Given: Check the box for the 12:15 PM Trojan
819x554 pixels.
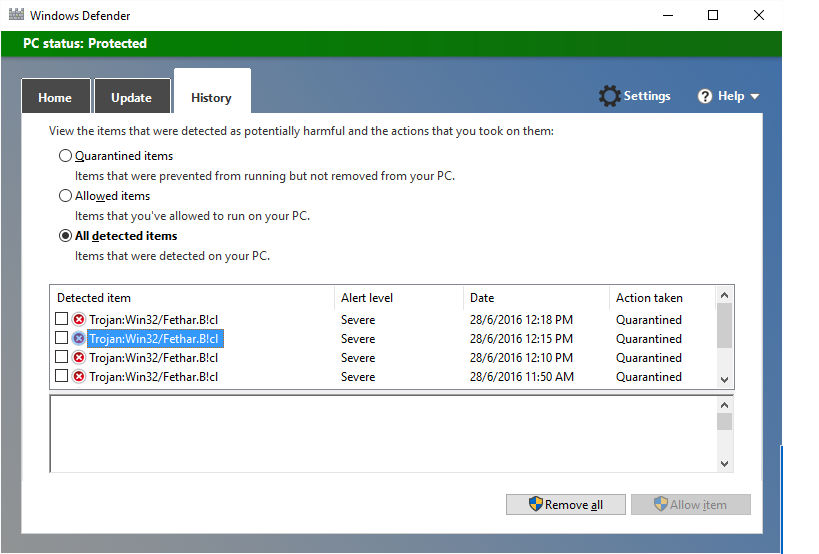Looking at the screenshot, I should coord(62,338).
